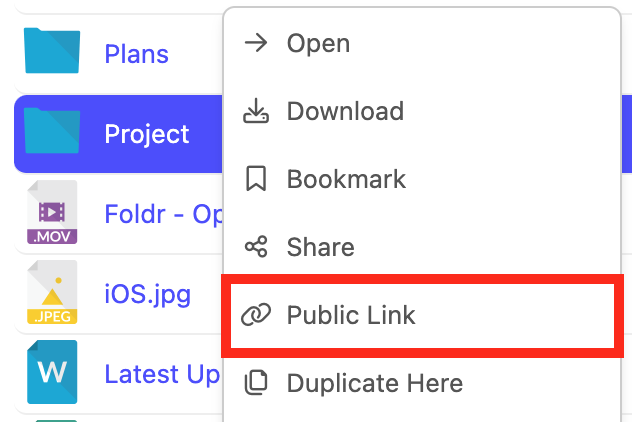Click the Word document file icon
The width and height of the screenshot is (632, 422).
[52, 373]
